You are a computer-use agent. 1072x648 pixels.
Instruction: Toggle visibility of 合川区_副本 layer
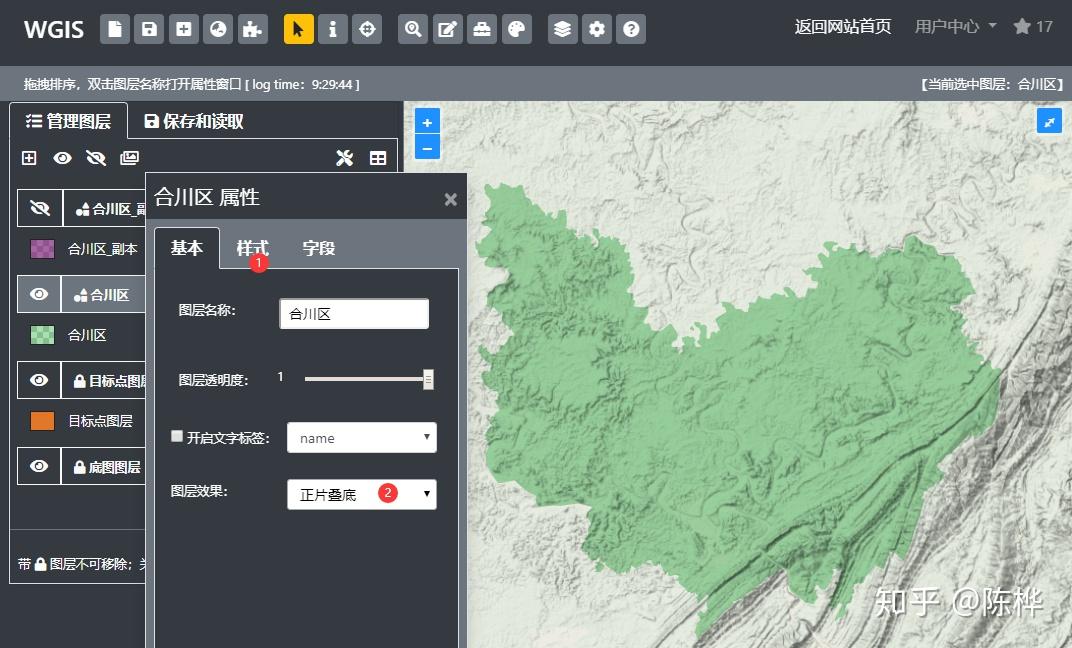40,208
